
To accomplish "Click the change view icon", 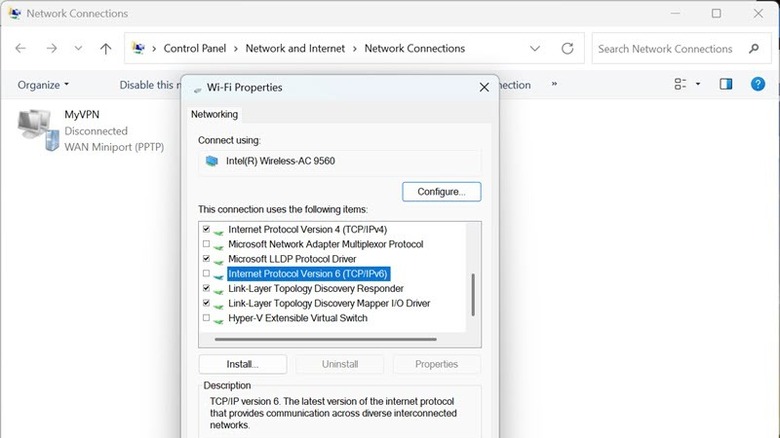I will (x=680, y=84).
